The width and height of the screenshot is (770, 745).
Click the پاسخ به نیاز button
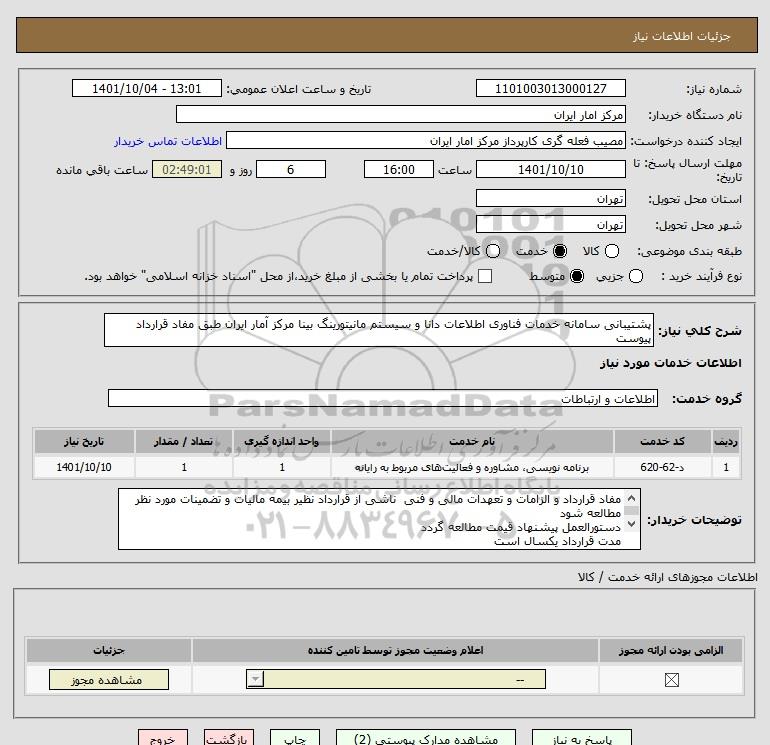(582, 738)
